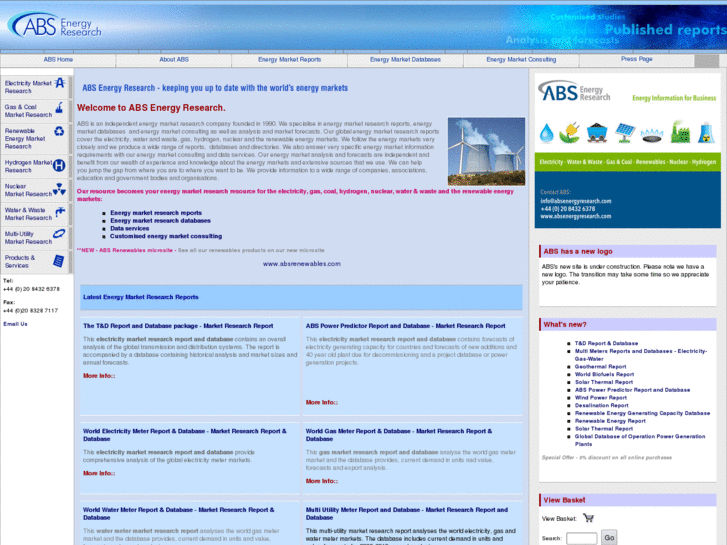Click the Search input field
Image resolution: width=727 pixels, height=545 pixels.
581,539
